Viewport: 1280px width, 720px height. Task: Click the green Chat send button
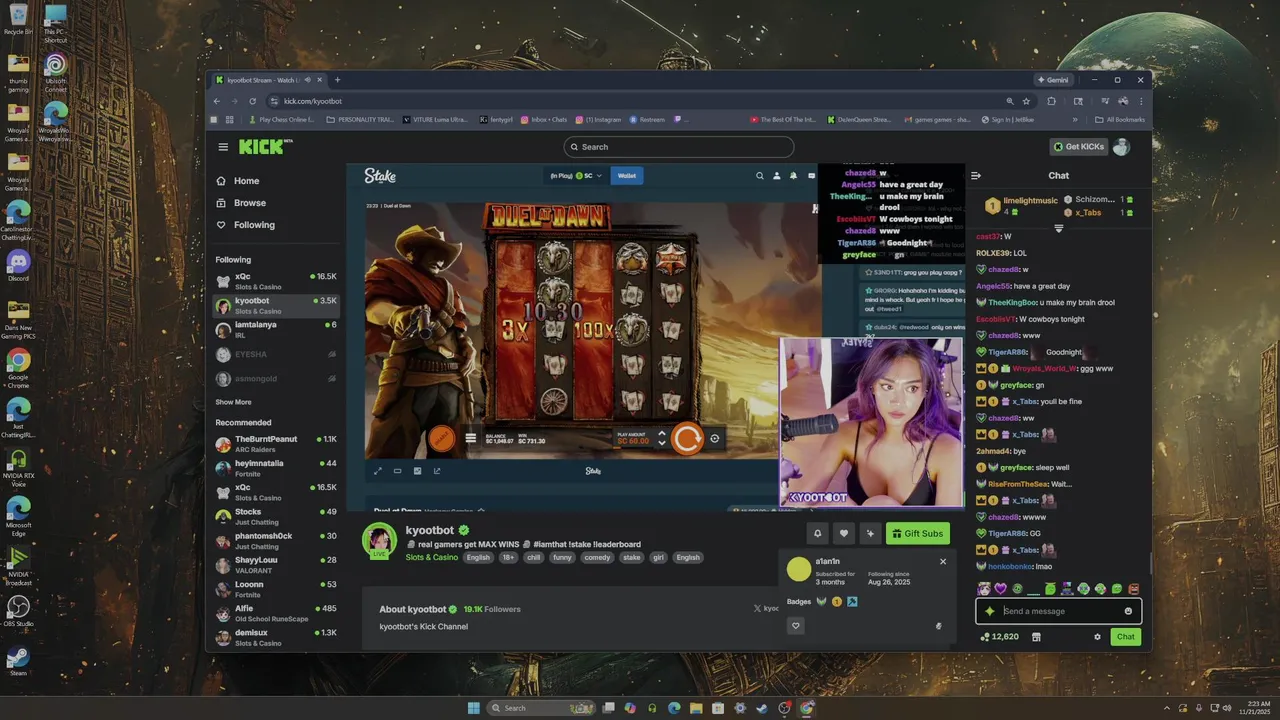point(1126,637)
